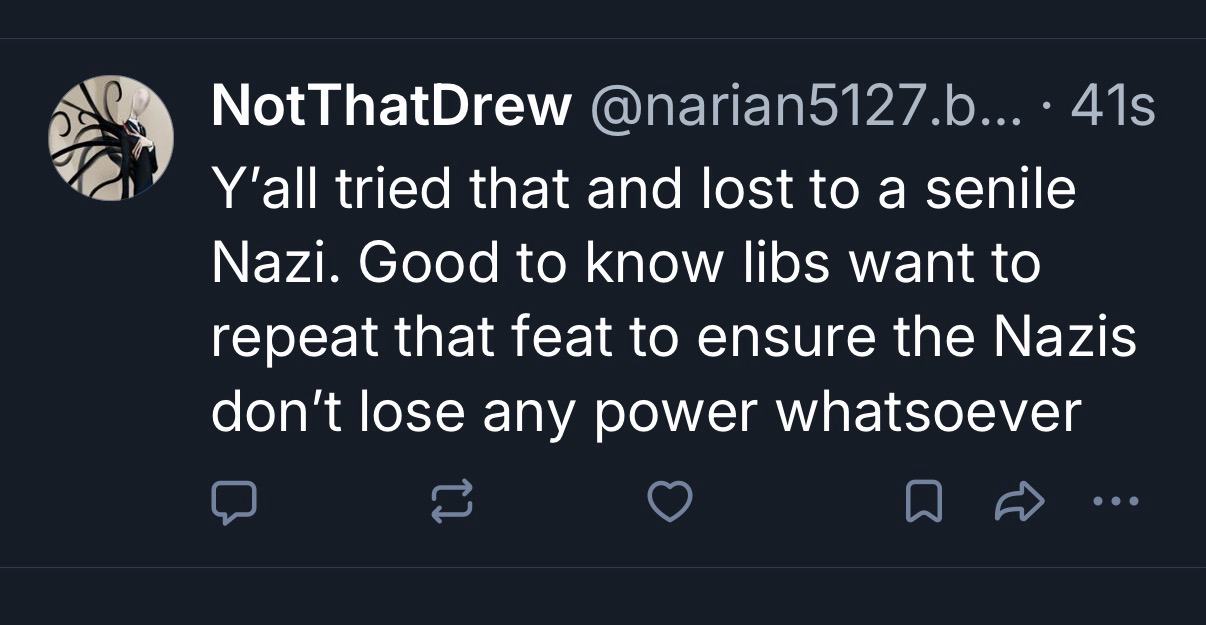Click the NotThatDrew display name

click(x=391, y=106)
